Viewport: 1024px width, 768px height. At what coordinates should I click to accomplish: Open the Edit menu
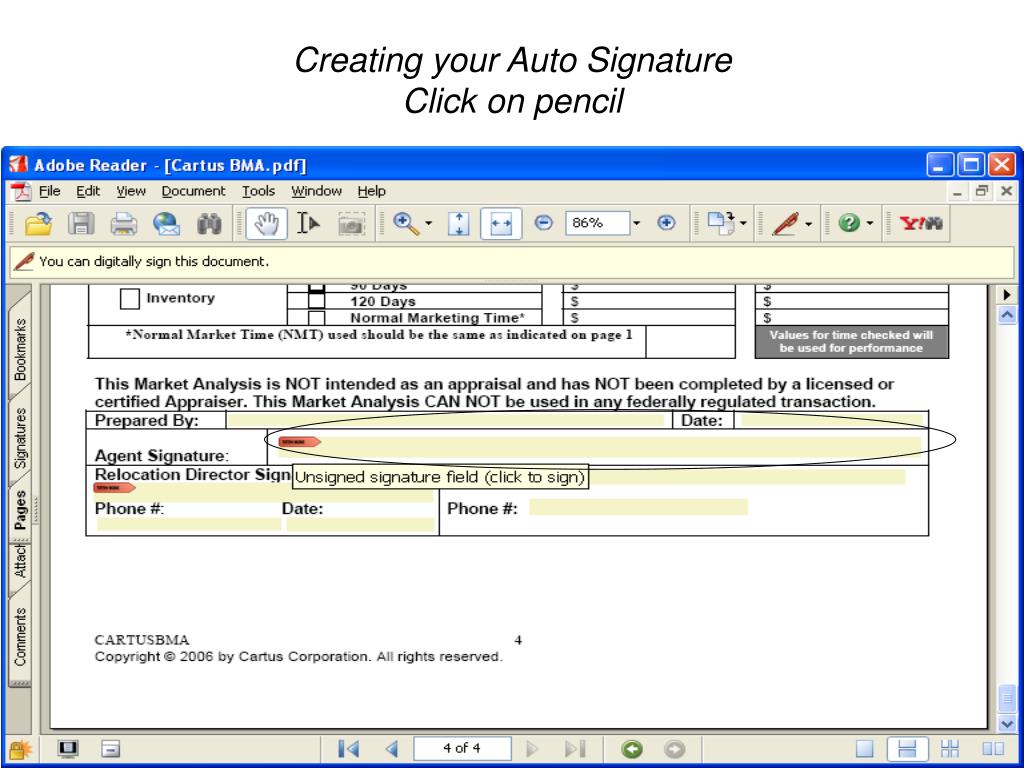coord(88,191)
